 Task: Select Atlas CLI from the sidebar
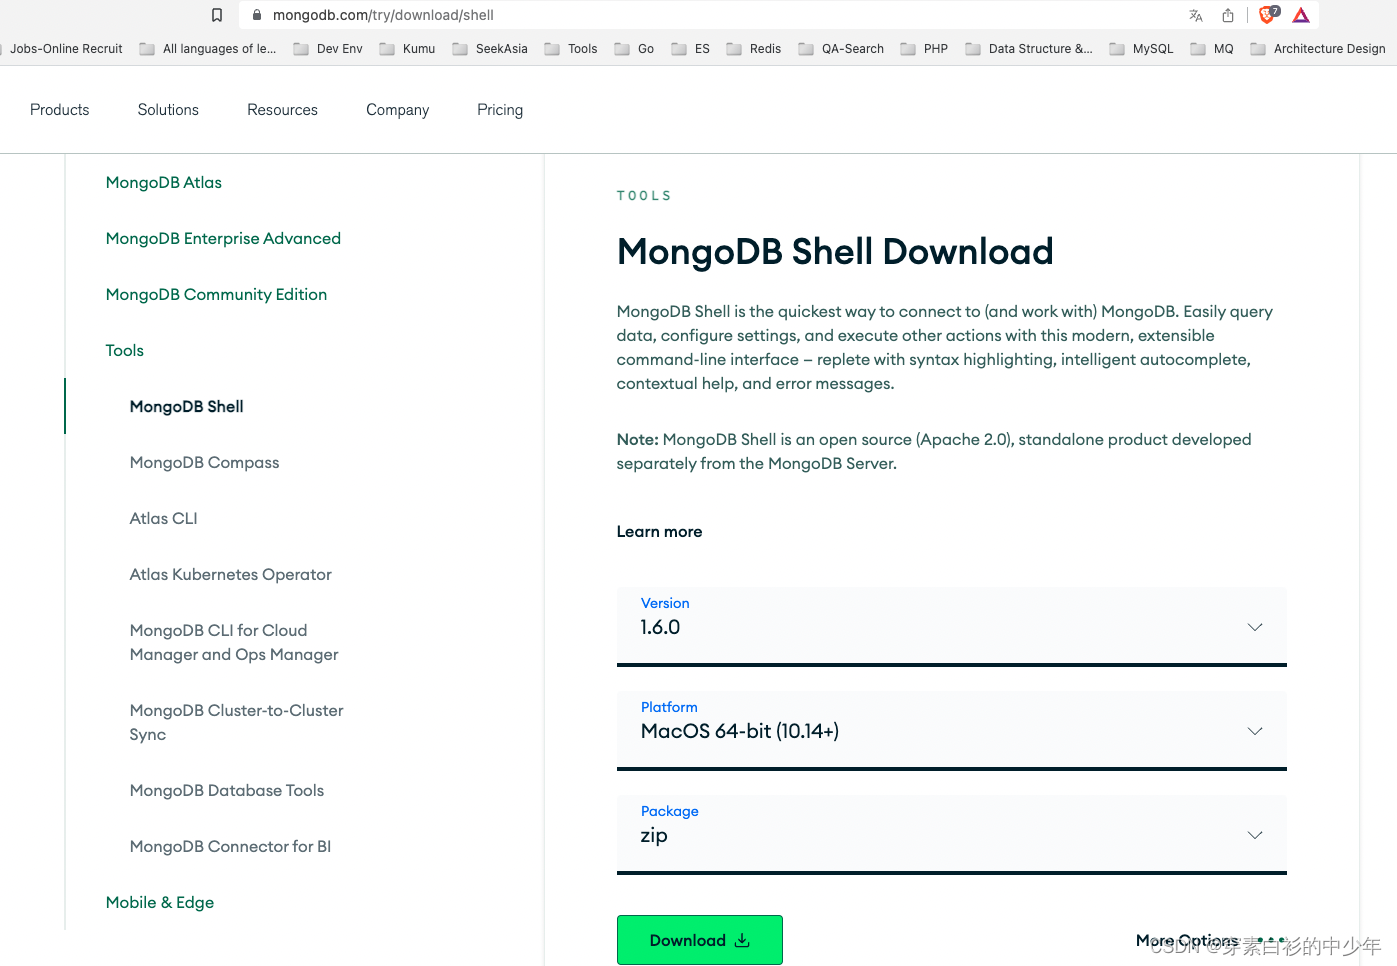[x=163, y=518]
